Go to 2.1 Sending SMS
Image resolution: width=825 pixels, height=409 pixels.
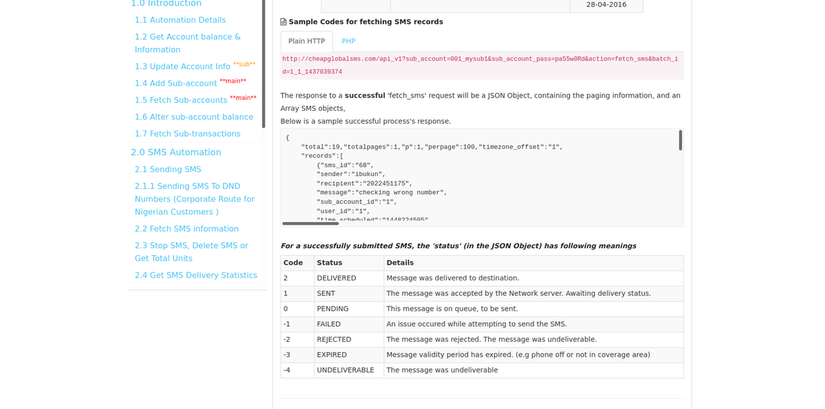(168, 169)
